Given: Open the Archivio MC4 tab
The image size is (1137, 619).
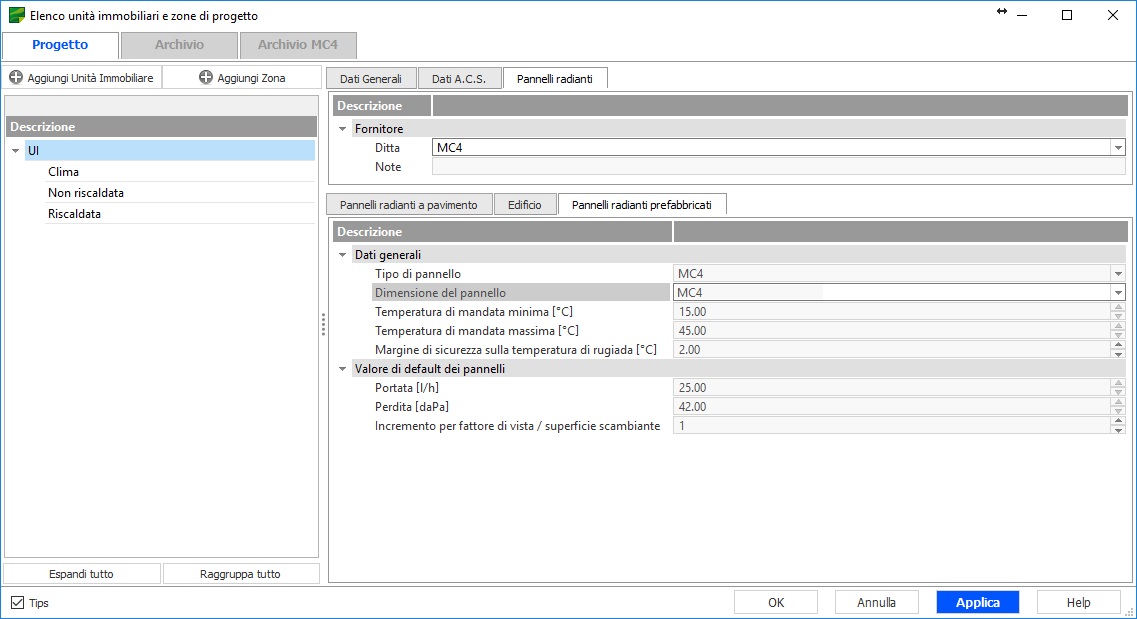Looking at the screenshot, I should tap(298, 45).
